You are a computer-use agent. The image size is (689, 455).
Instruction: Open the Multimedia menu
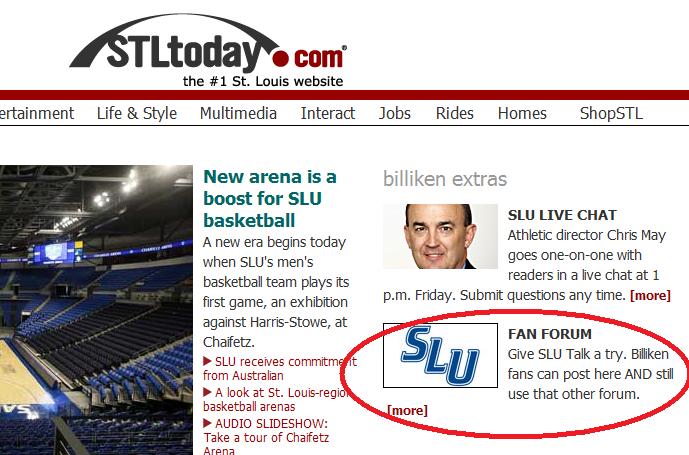point(238,113)
